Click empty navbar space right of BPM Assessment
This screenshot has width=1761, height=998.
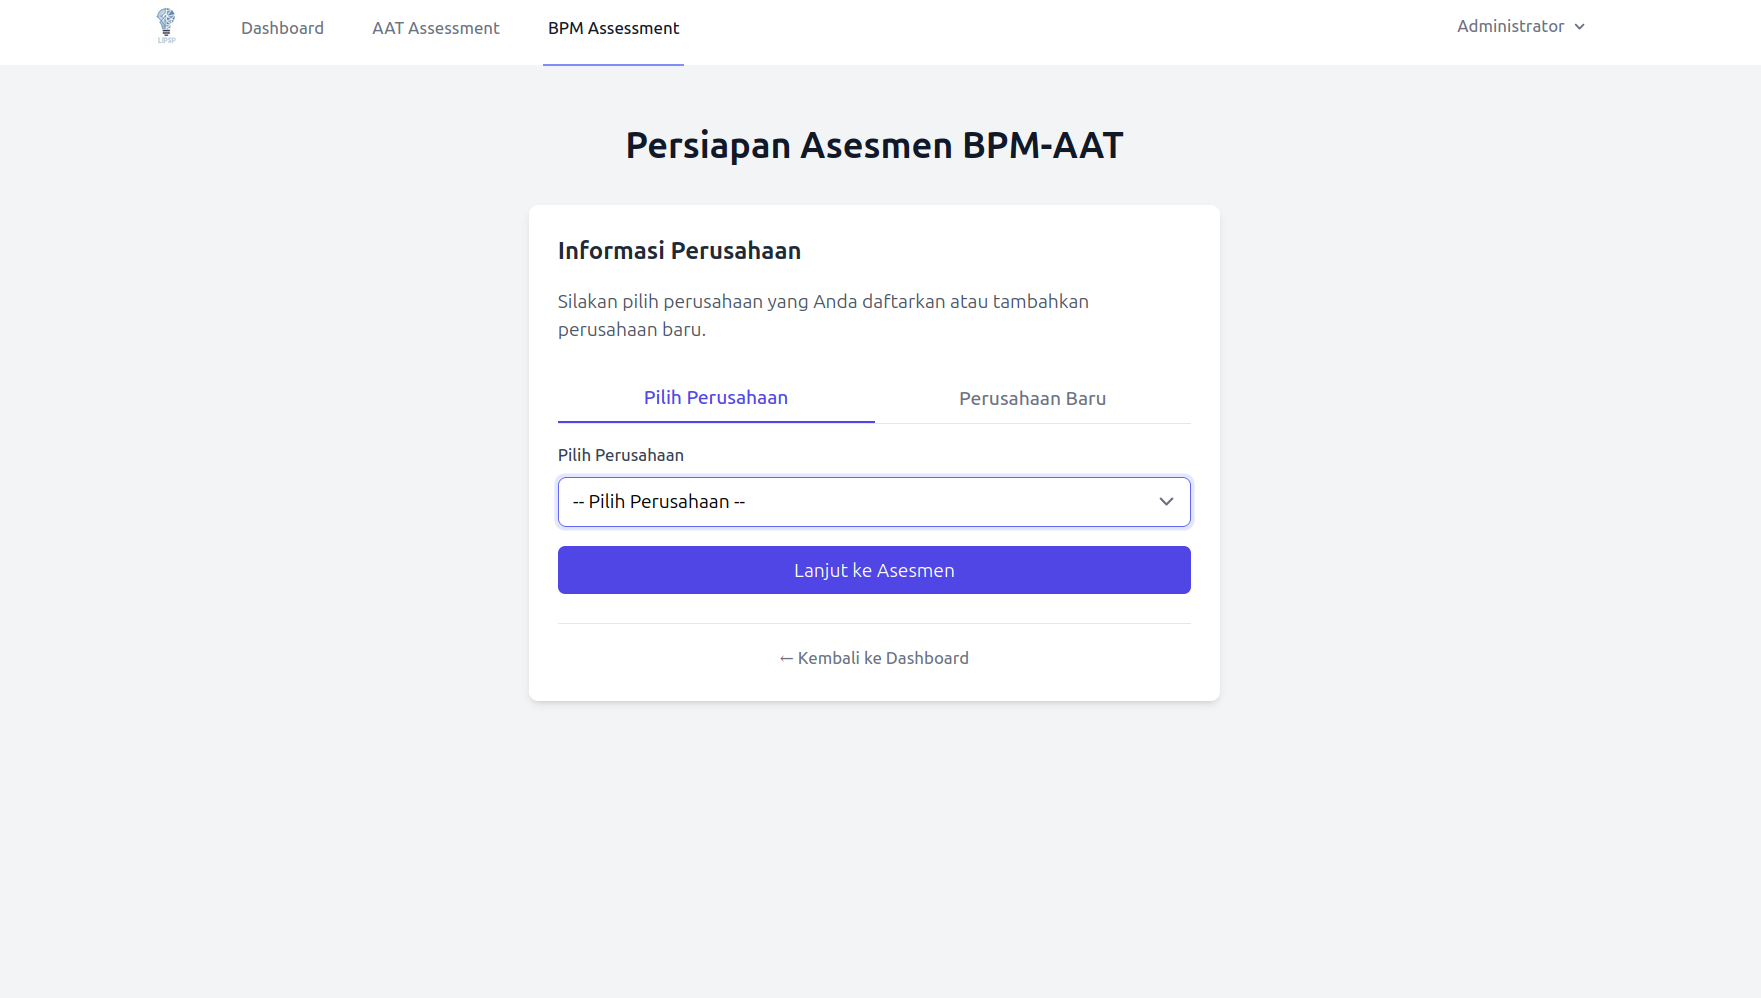1050,30
